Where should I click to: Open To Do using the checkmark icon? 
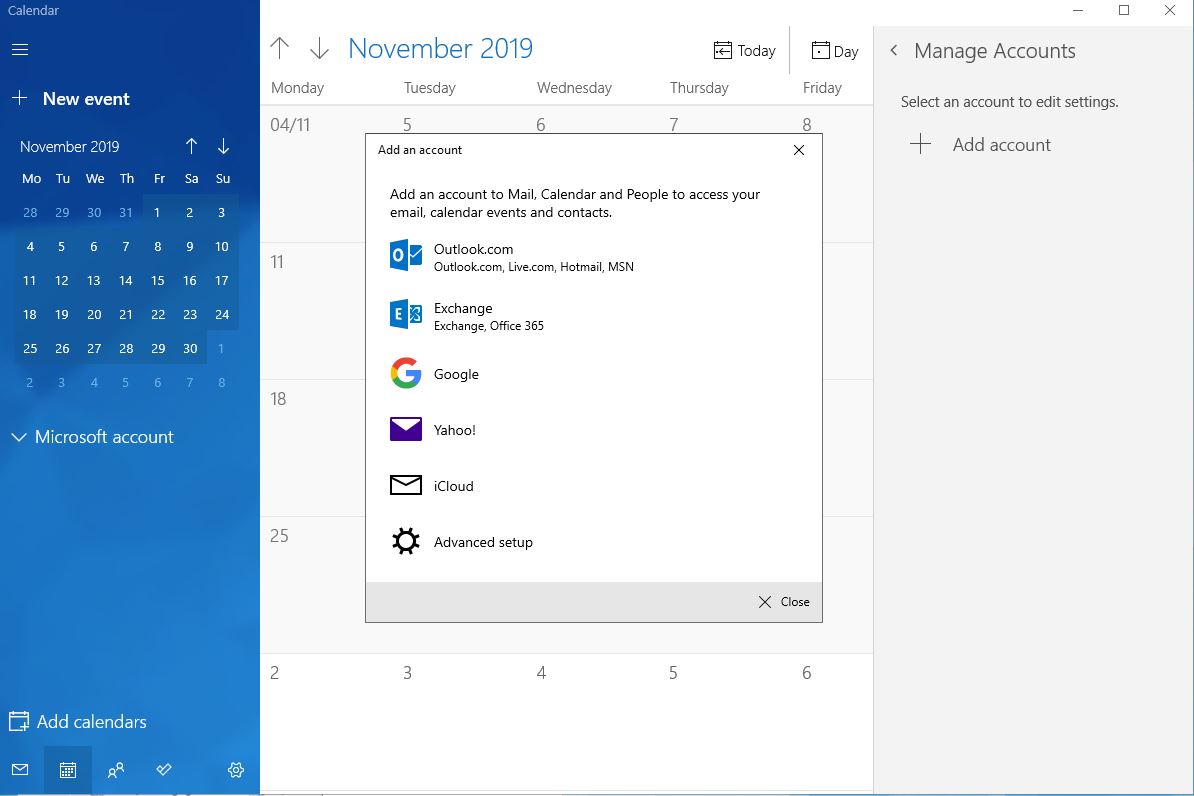tap(164, 770)
